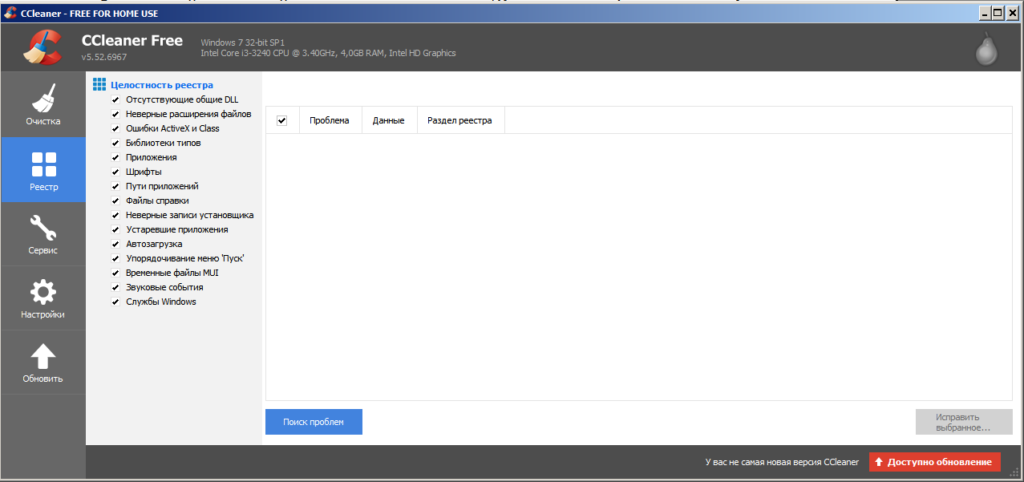The image size is (1024, 482).
Task: Click the Исправить выбранное button
Action: click(963, 422)
